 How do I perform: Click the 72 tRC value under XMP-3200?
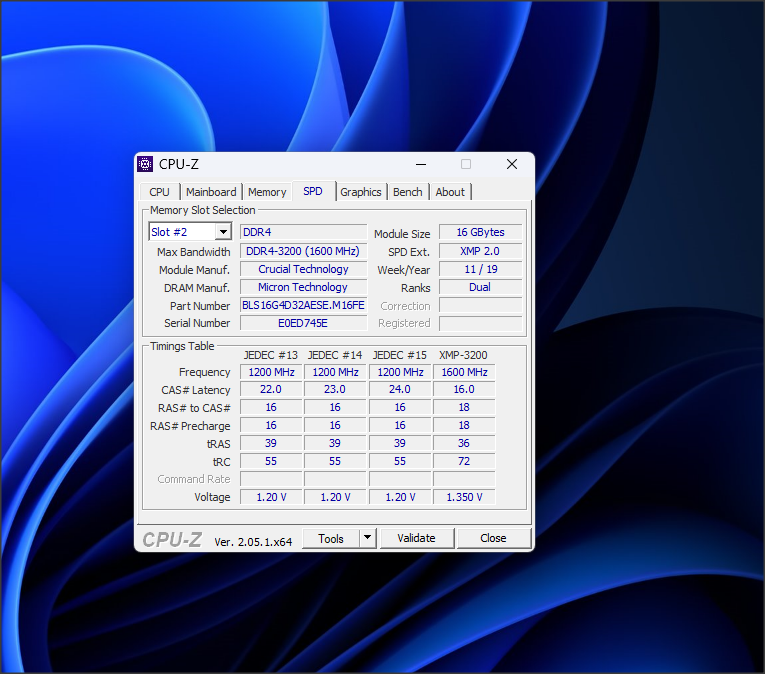pyautogui.click(x=464, y=461)
